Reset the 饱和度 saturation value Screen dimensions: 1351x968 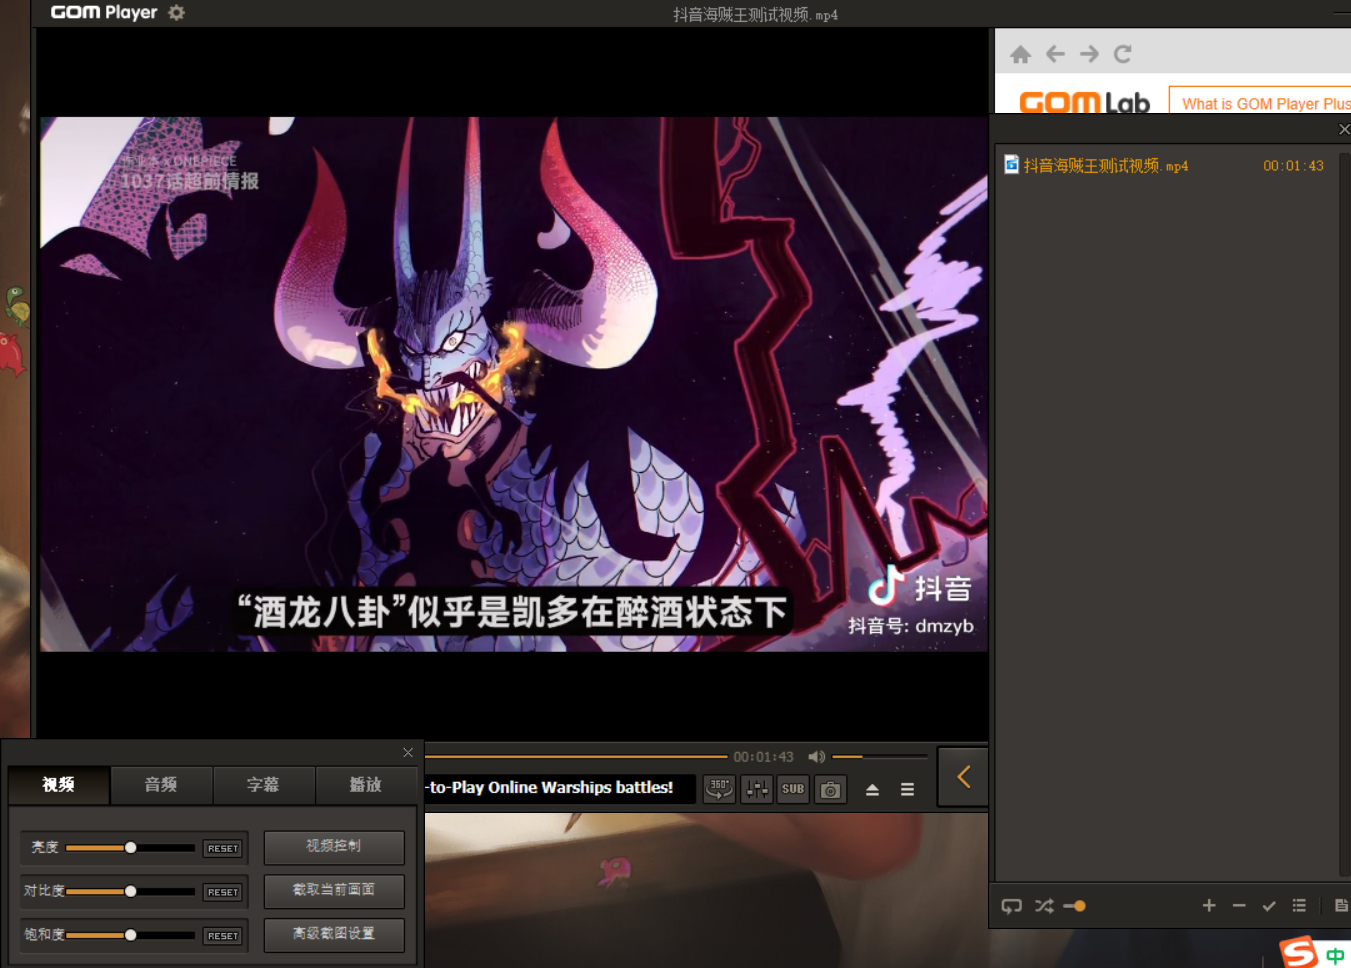point(223,936)
